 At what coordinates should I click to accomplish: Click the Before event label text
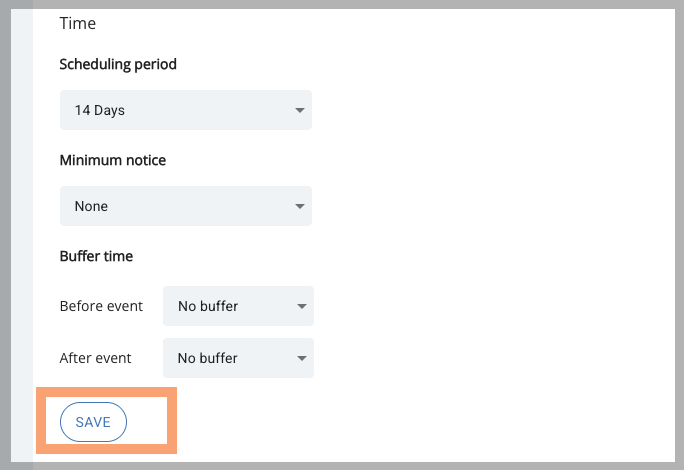pyautogui.click(x=101, y=306)
